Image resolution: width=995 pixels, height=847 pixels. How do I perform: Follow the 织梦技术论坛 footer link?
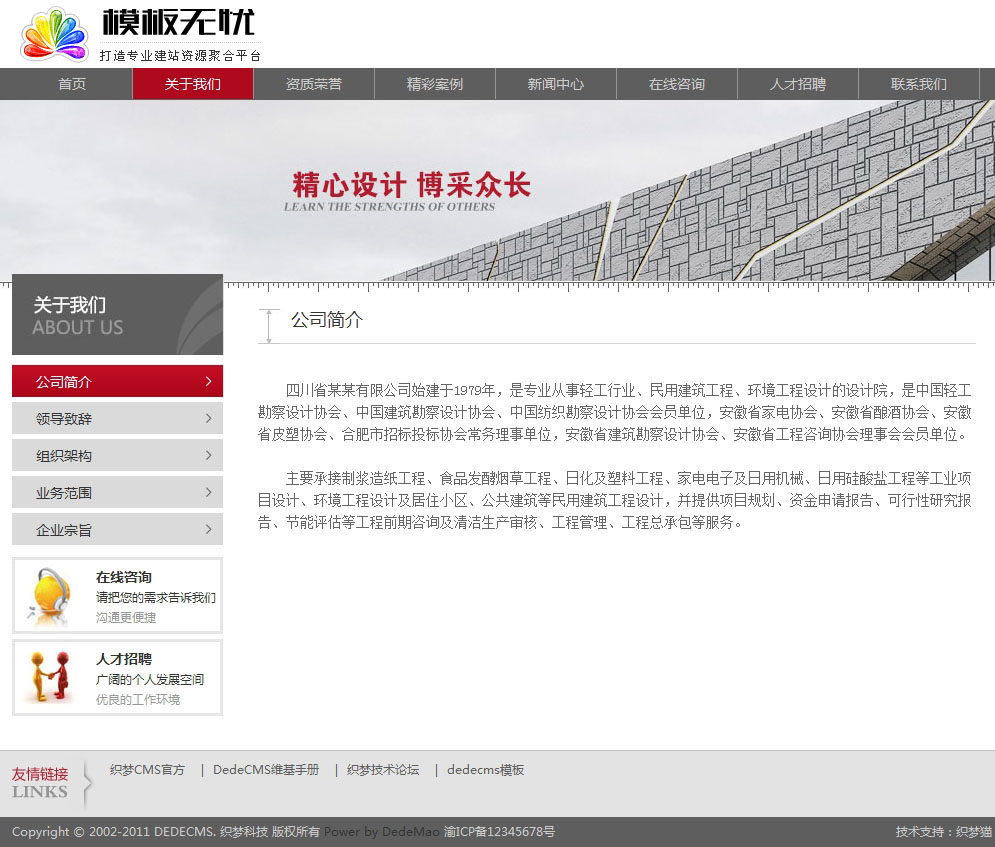pyautogui.click(x=383, y=770)
